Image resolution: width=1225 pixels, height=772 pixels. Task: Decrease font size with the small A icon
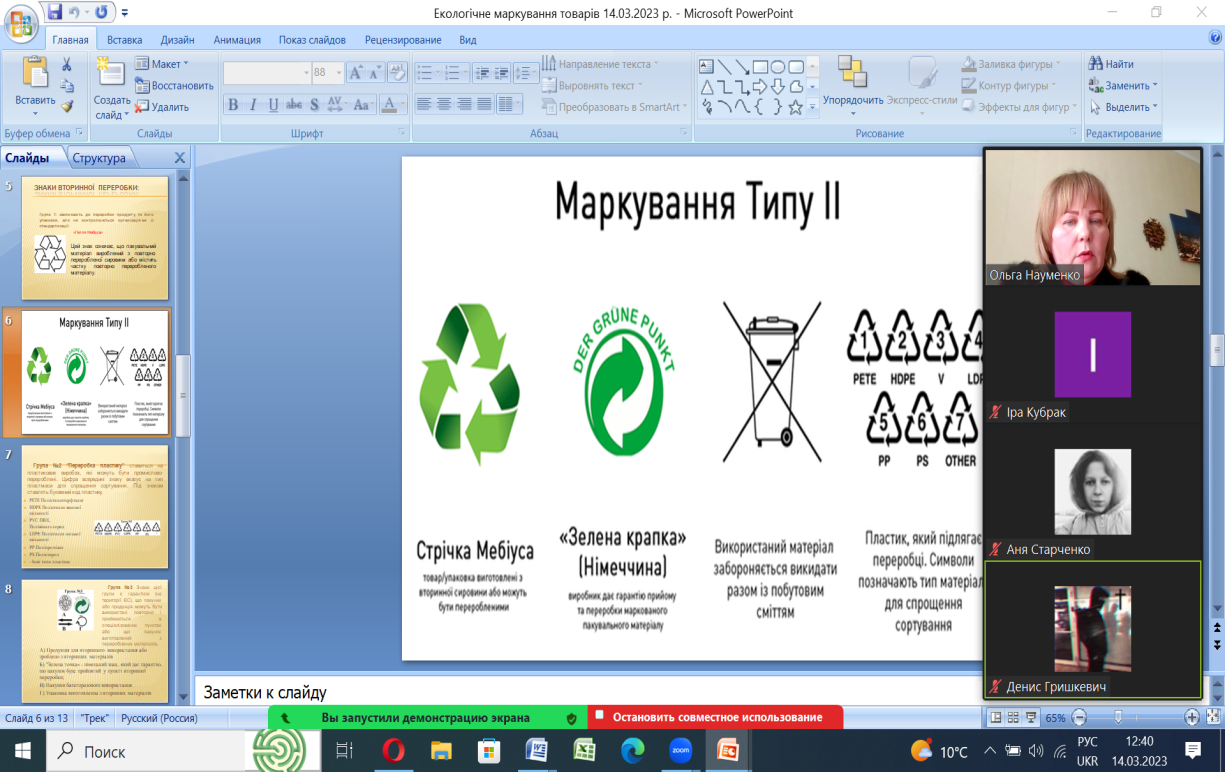[x=375, y=73]
